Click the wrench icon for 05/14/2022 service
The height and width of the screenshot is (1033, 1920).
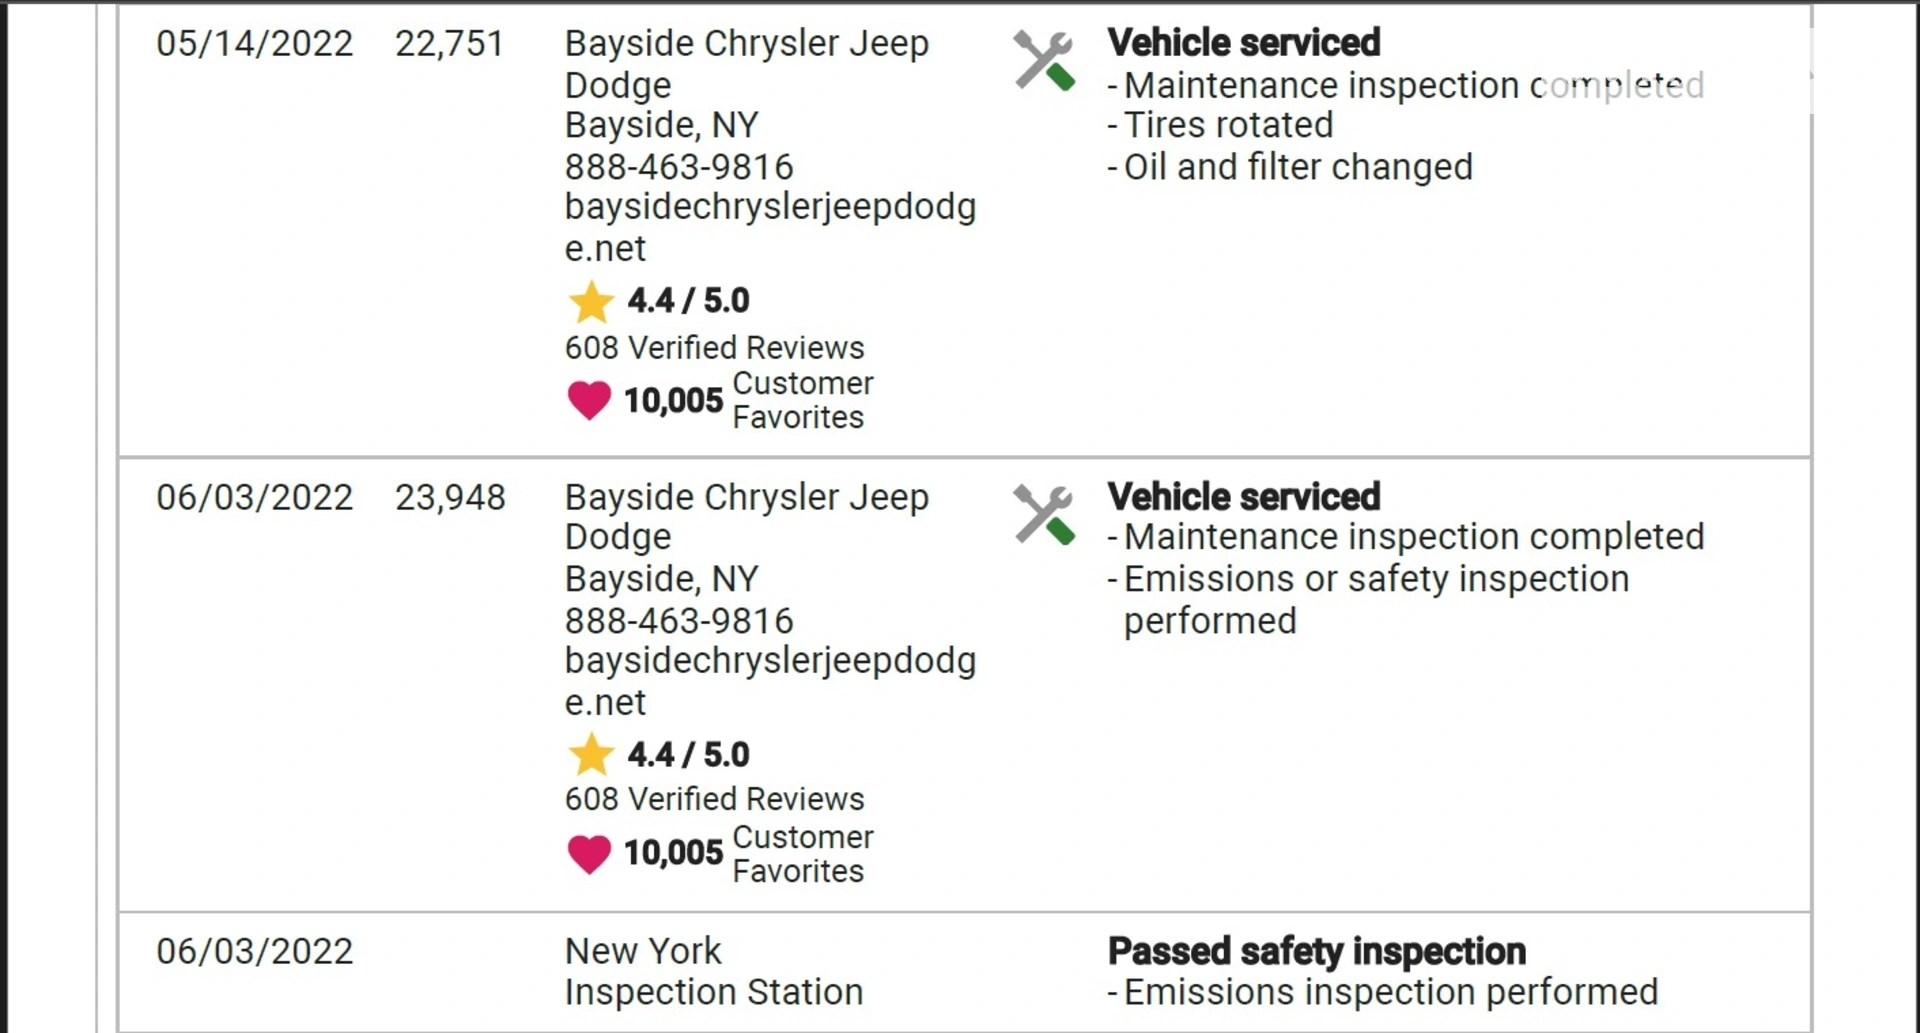[x=1044, y=60]
